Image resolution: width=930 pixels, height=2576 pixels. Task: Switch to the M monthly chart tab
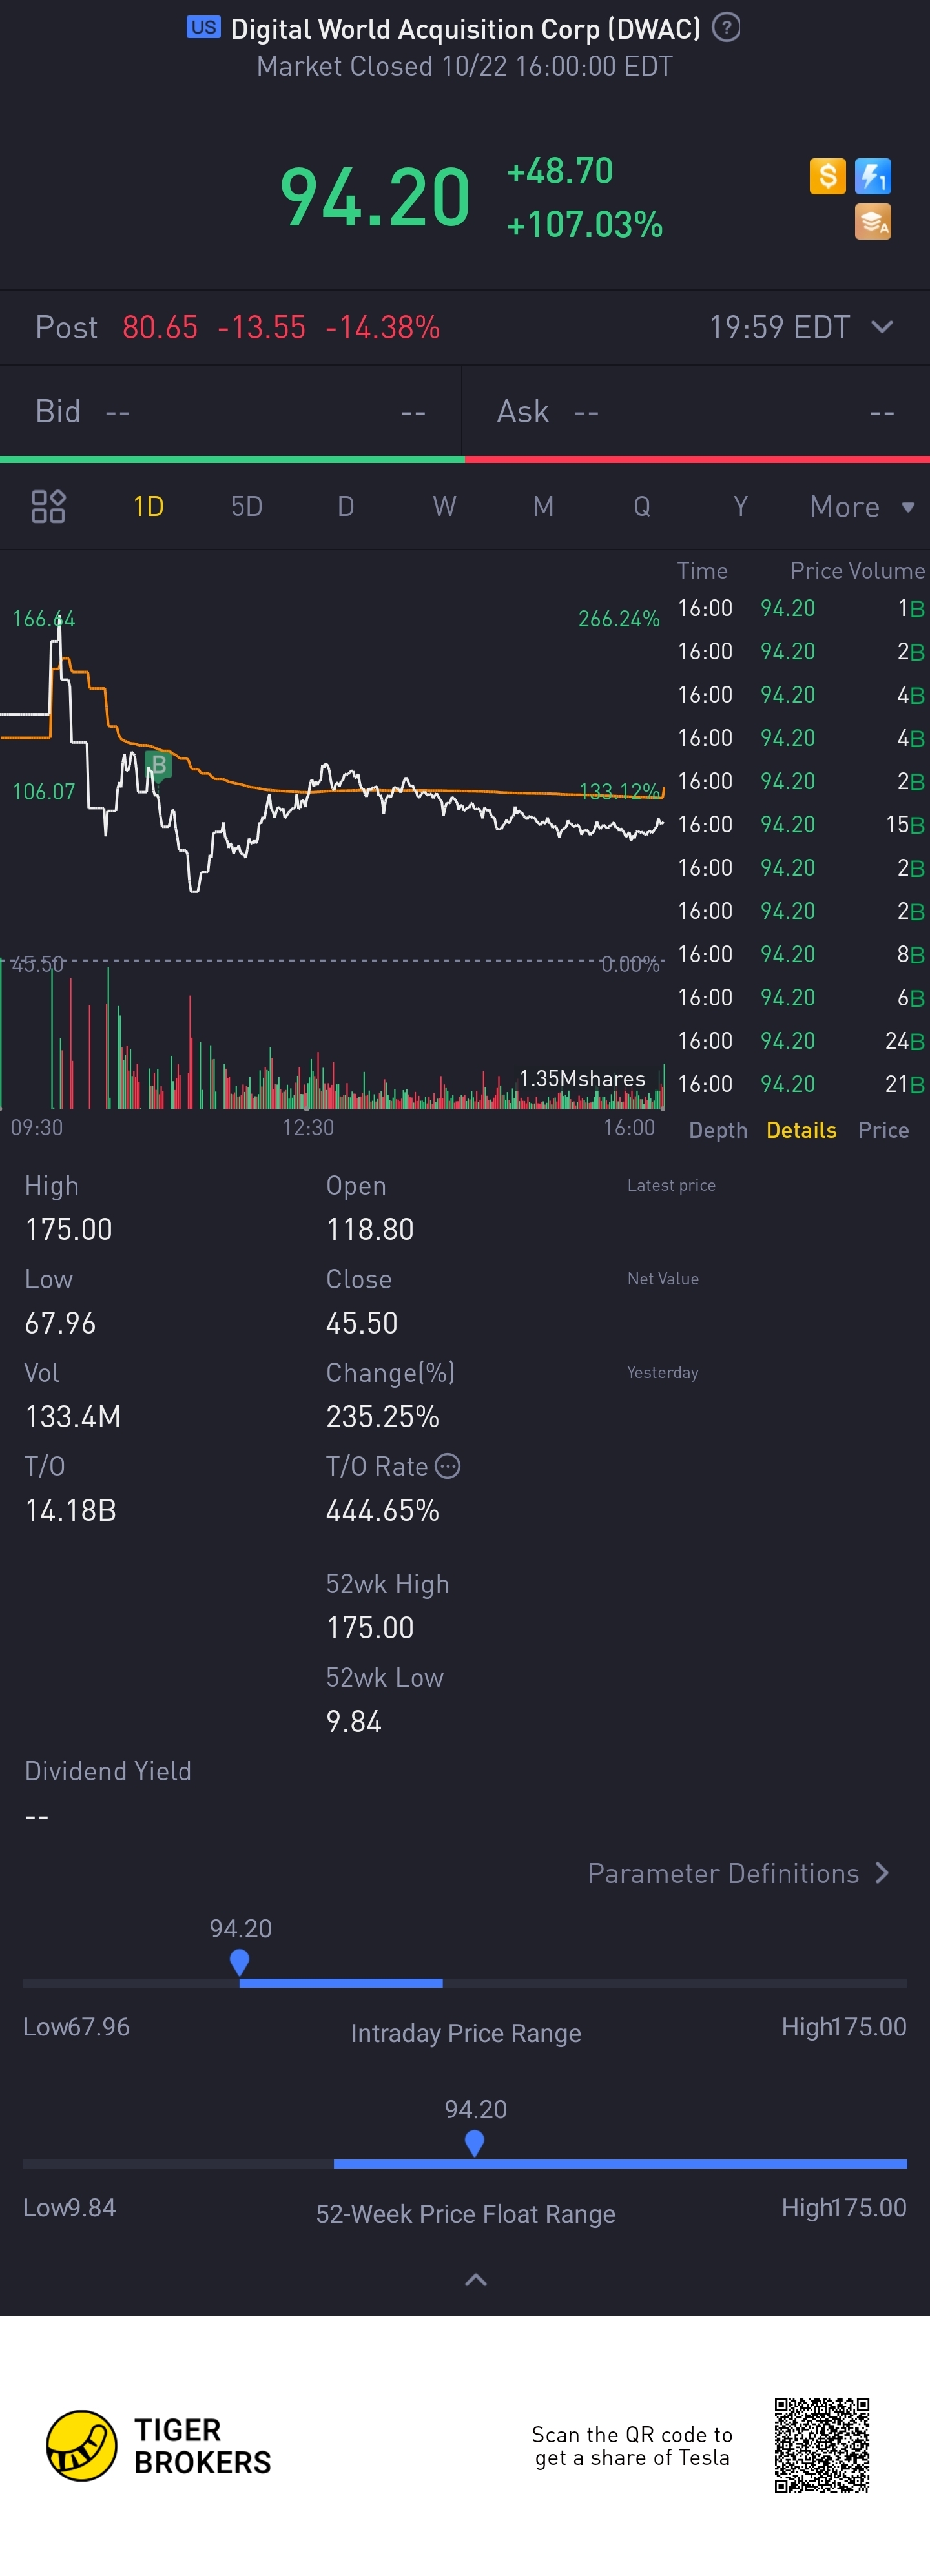[543, 506]
